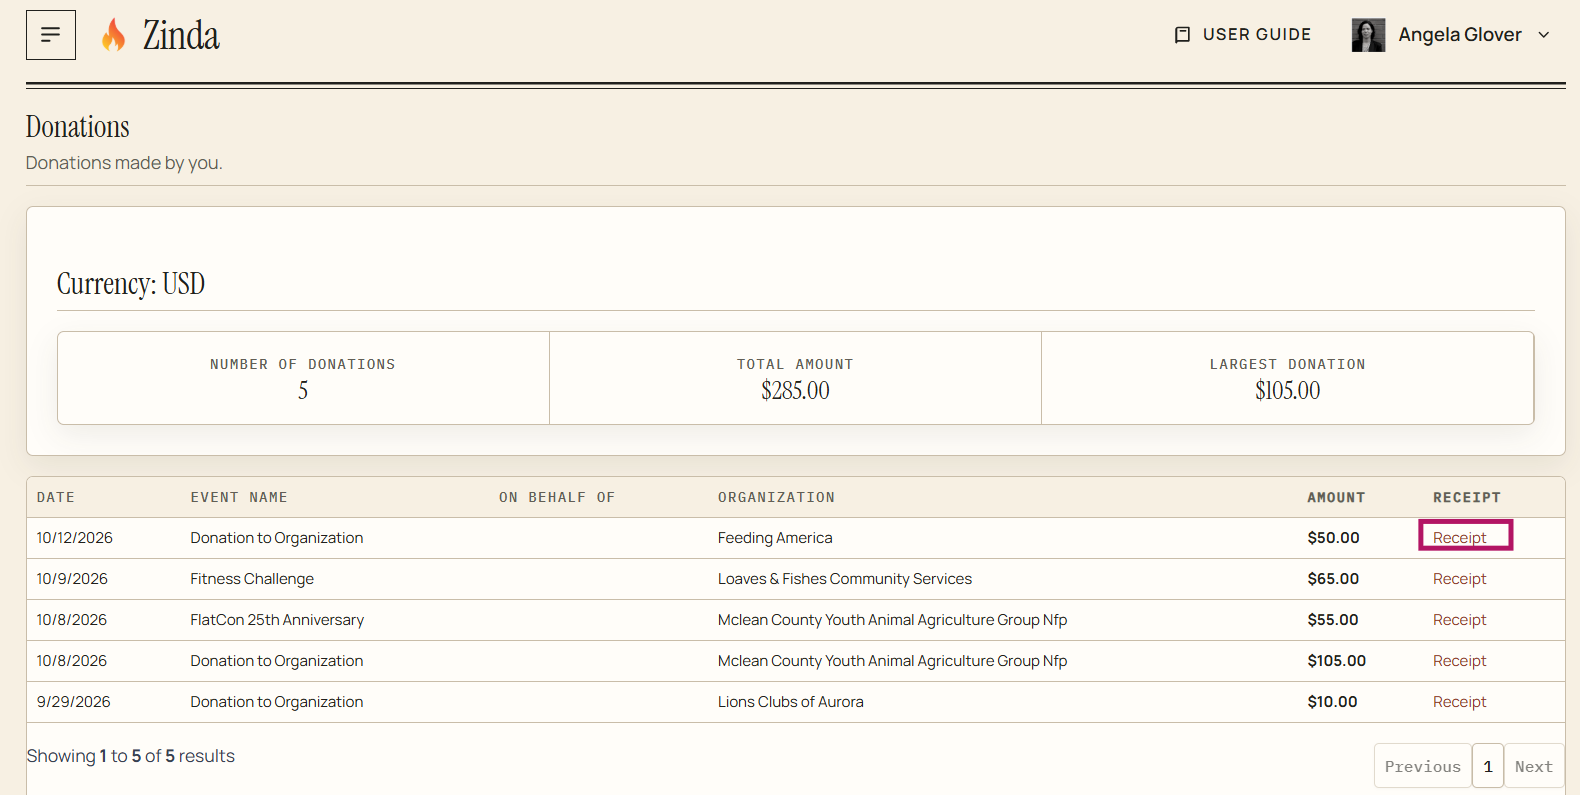Open the receipt for Lions Clubs of Aurora
The height and width of the screenshot is (795, 1580).
point(1459,702)
